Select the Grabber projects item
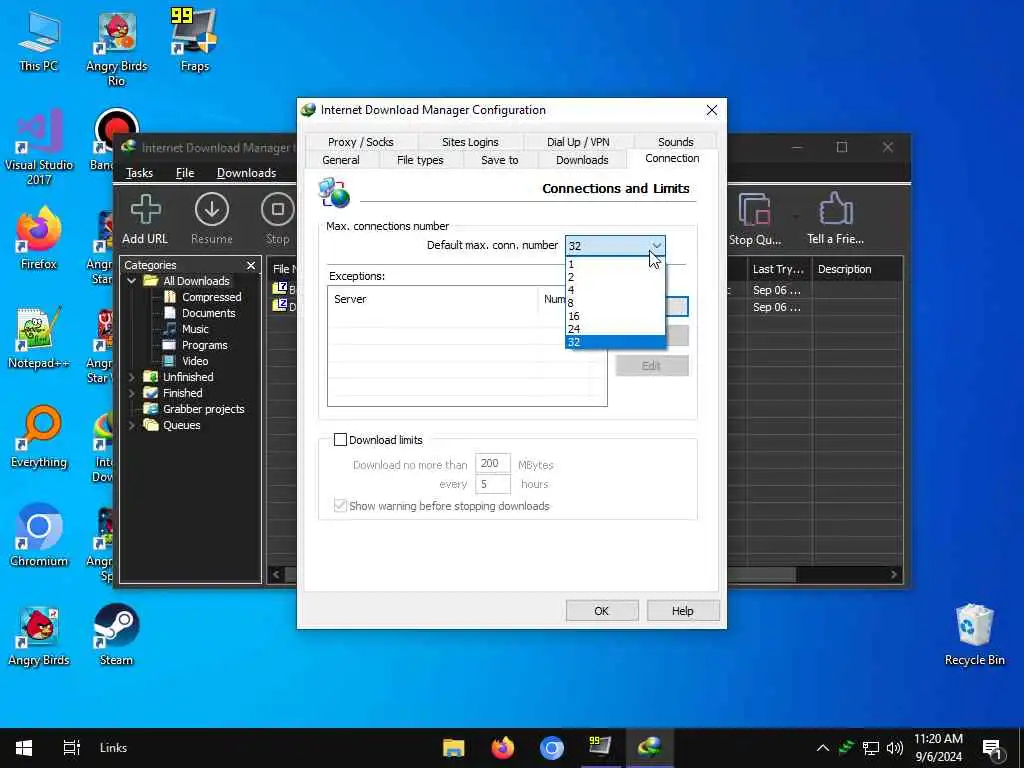Screen dimensions: 1024x768 (x=203, y=409)
